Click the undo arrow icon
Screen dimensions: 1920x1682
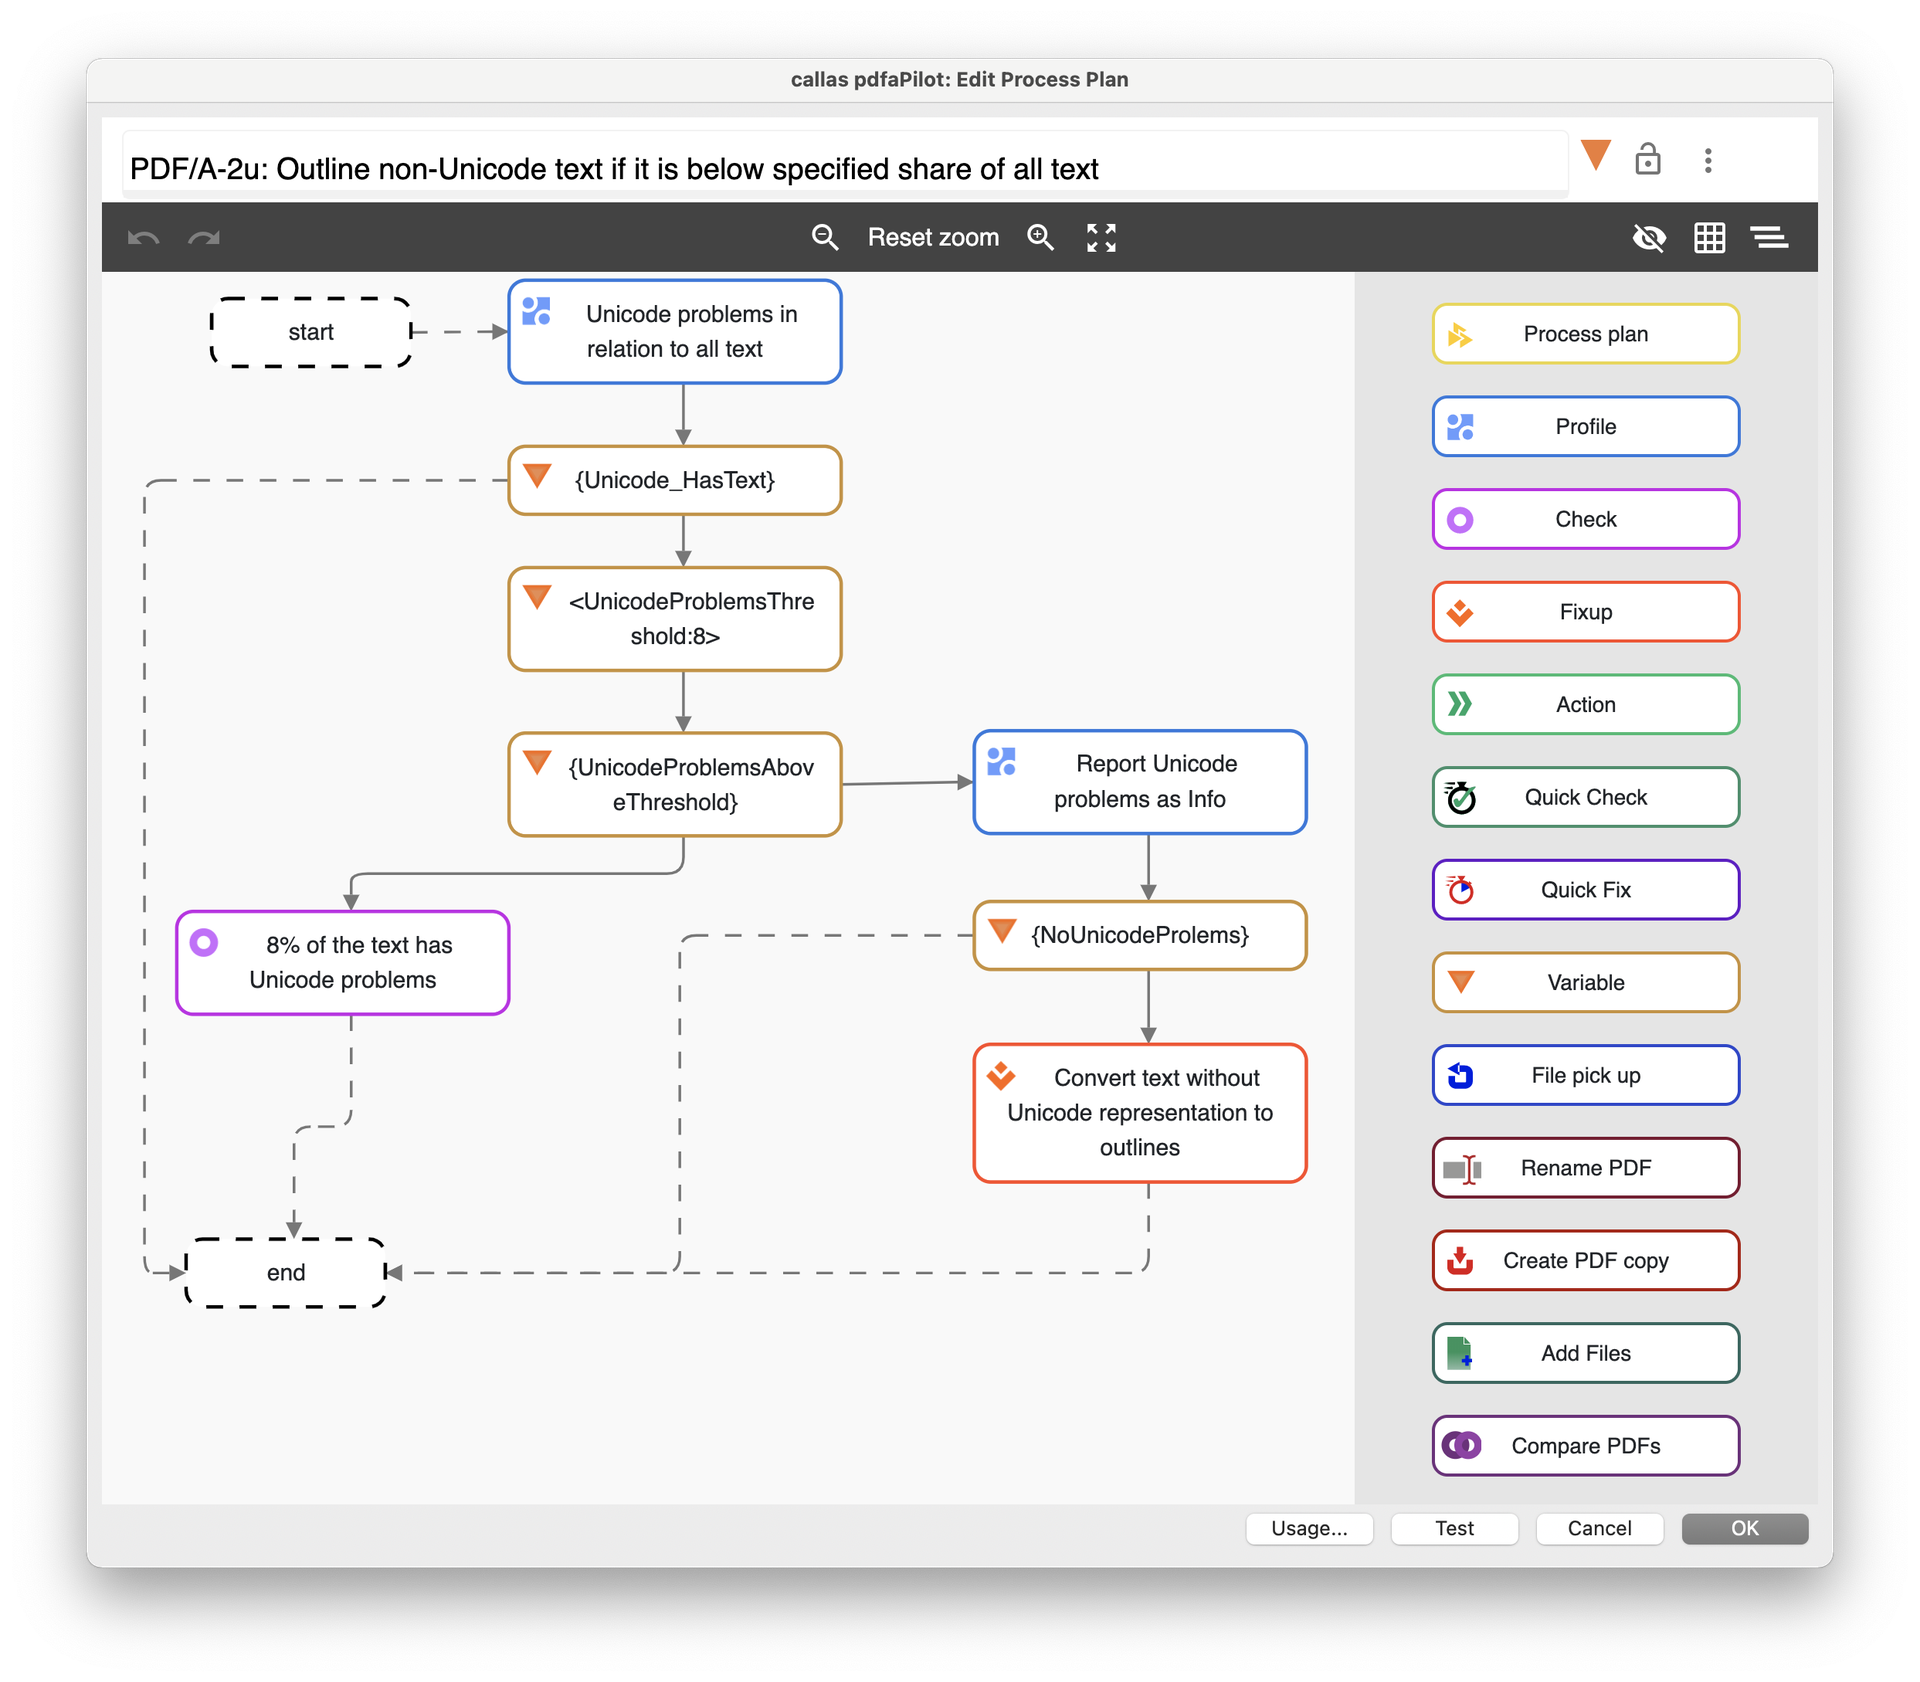tap(144, 238)
